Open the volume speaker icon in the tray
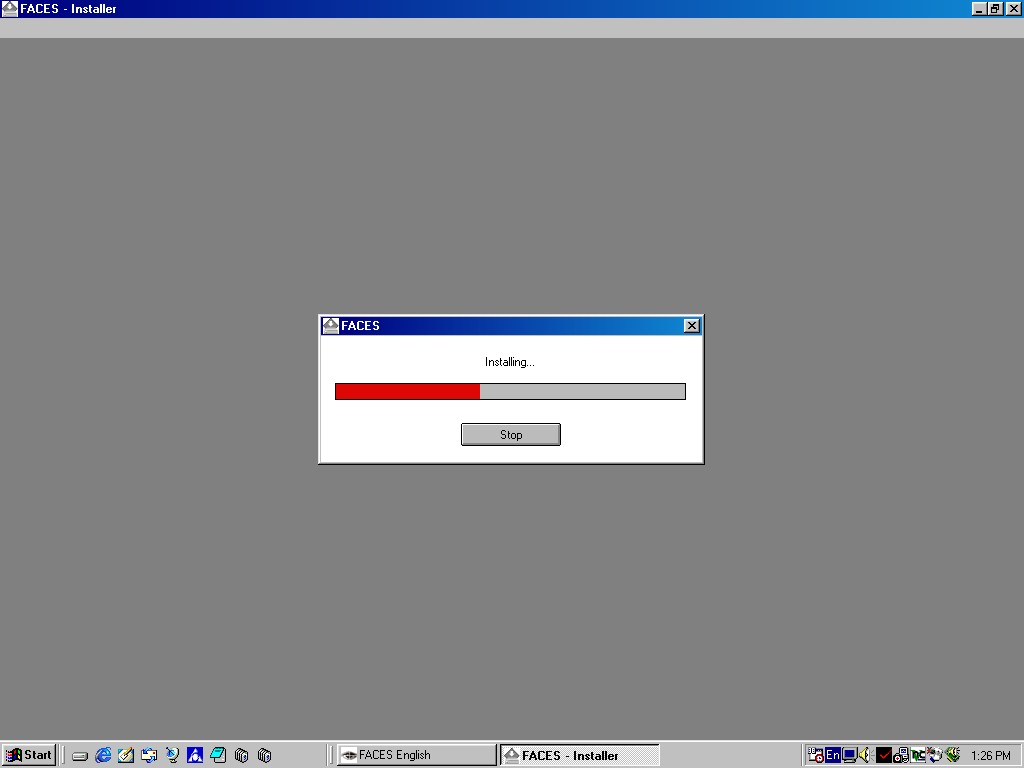1024x768 pixels. (864, 755)
